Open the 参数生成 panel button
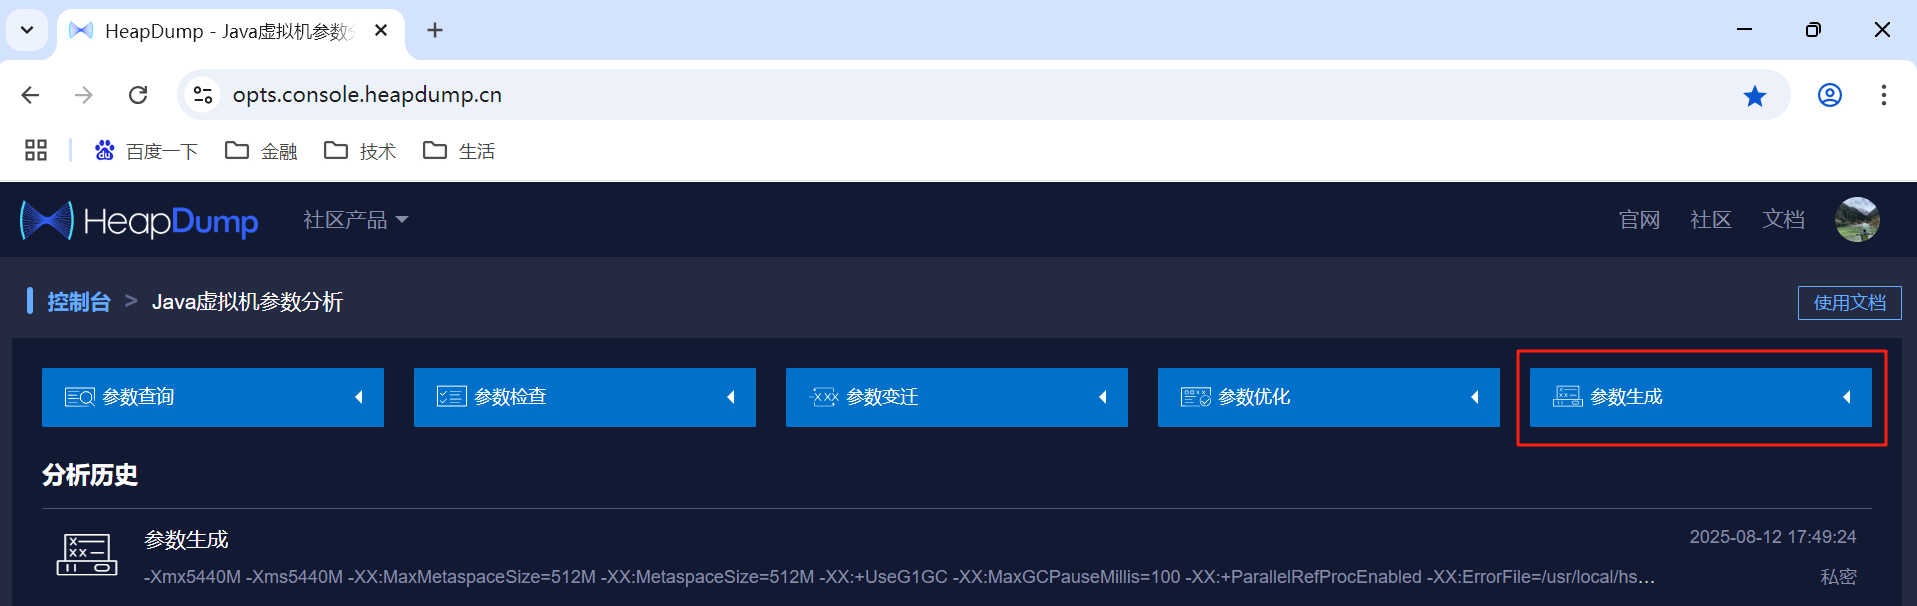The image size is (1917, 606). (x=1701, y=397)
